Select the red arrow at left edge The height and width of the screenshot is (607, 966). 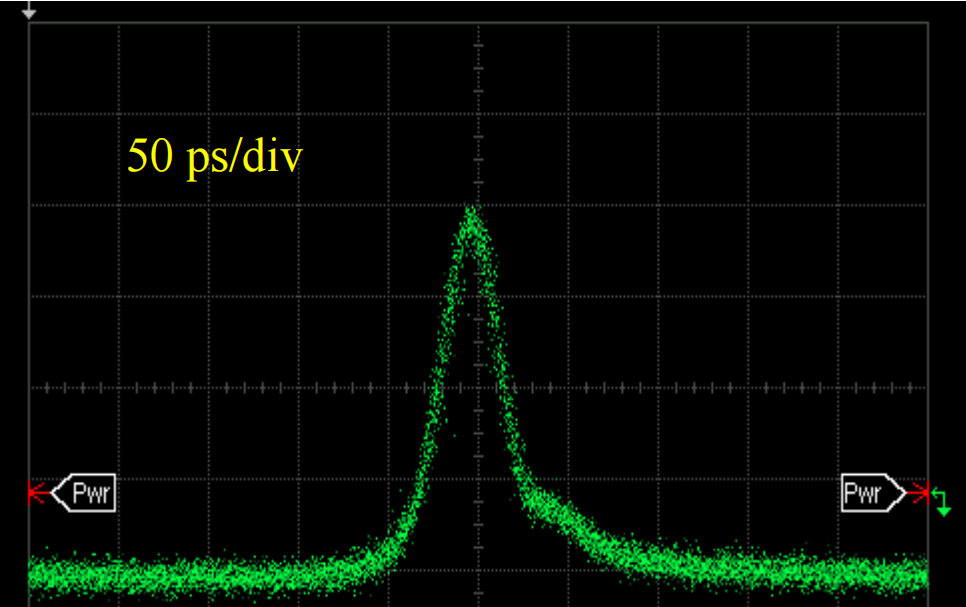click(37, 493)
